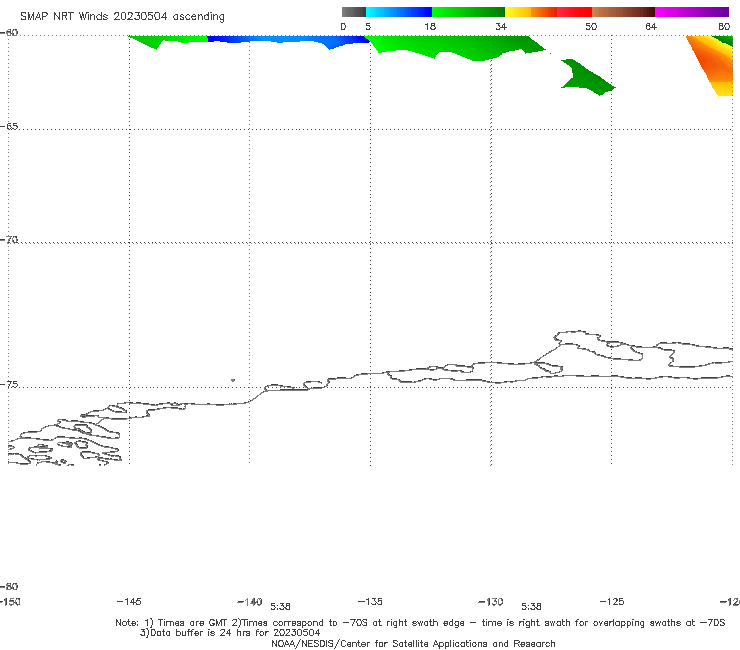Click the latitude label -75
740x650 pixels.
(x=9, y=385)
